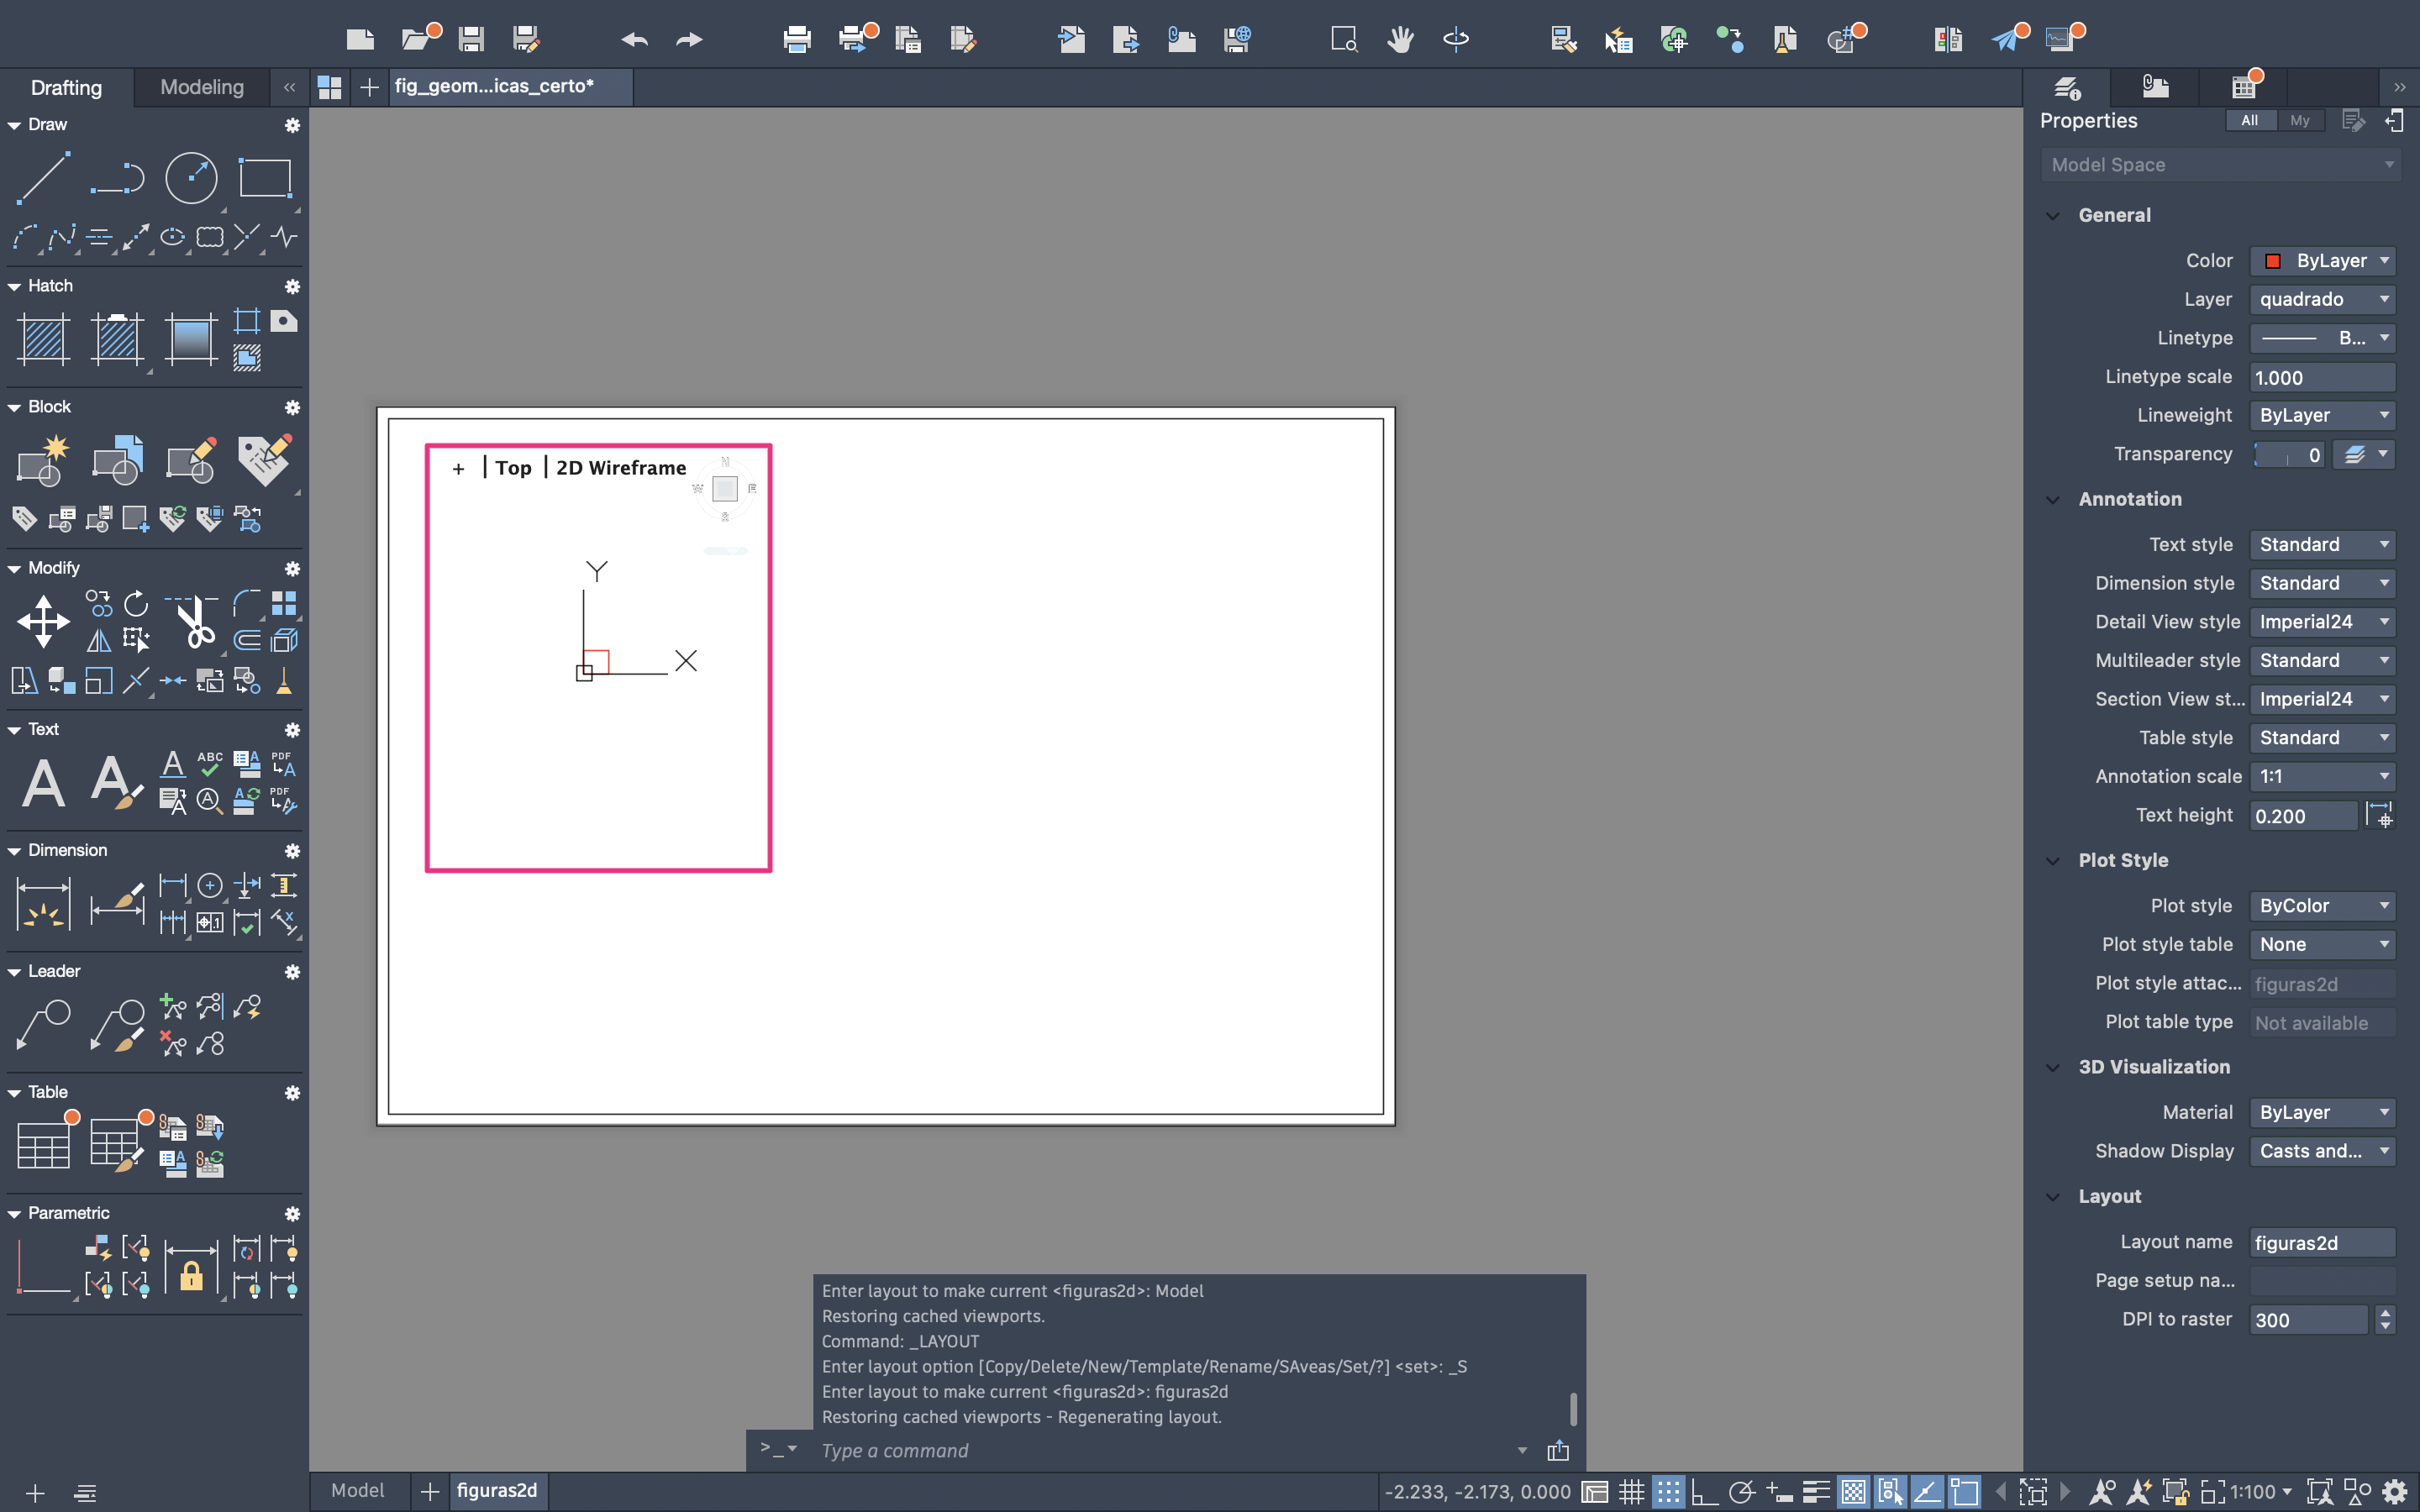The height and width of the screenshot is (1512, 2420).
Task: Open the Plot style ByColor dropdown
Action: coord(2322,905)
